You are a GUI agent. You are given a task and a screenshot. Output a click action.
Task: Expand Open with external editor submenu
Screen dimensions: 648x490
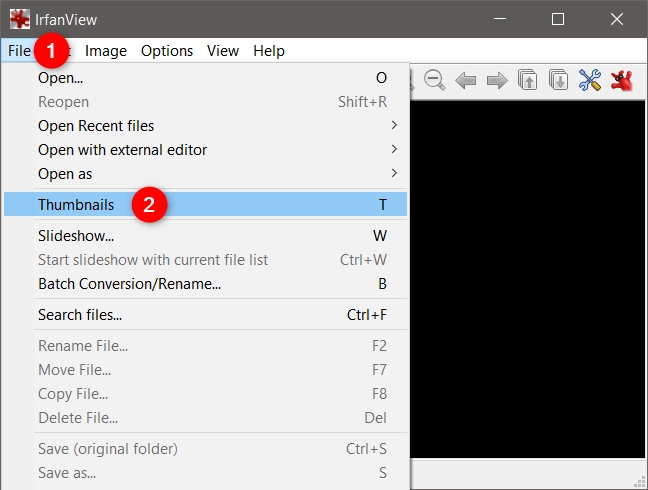tap(205, 150)
